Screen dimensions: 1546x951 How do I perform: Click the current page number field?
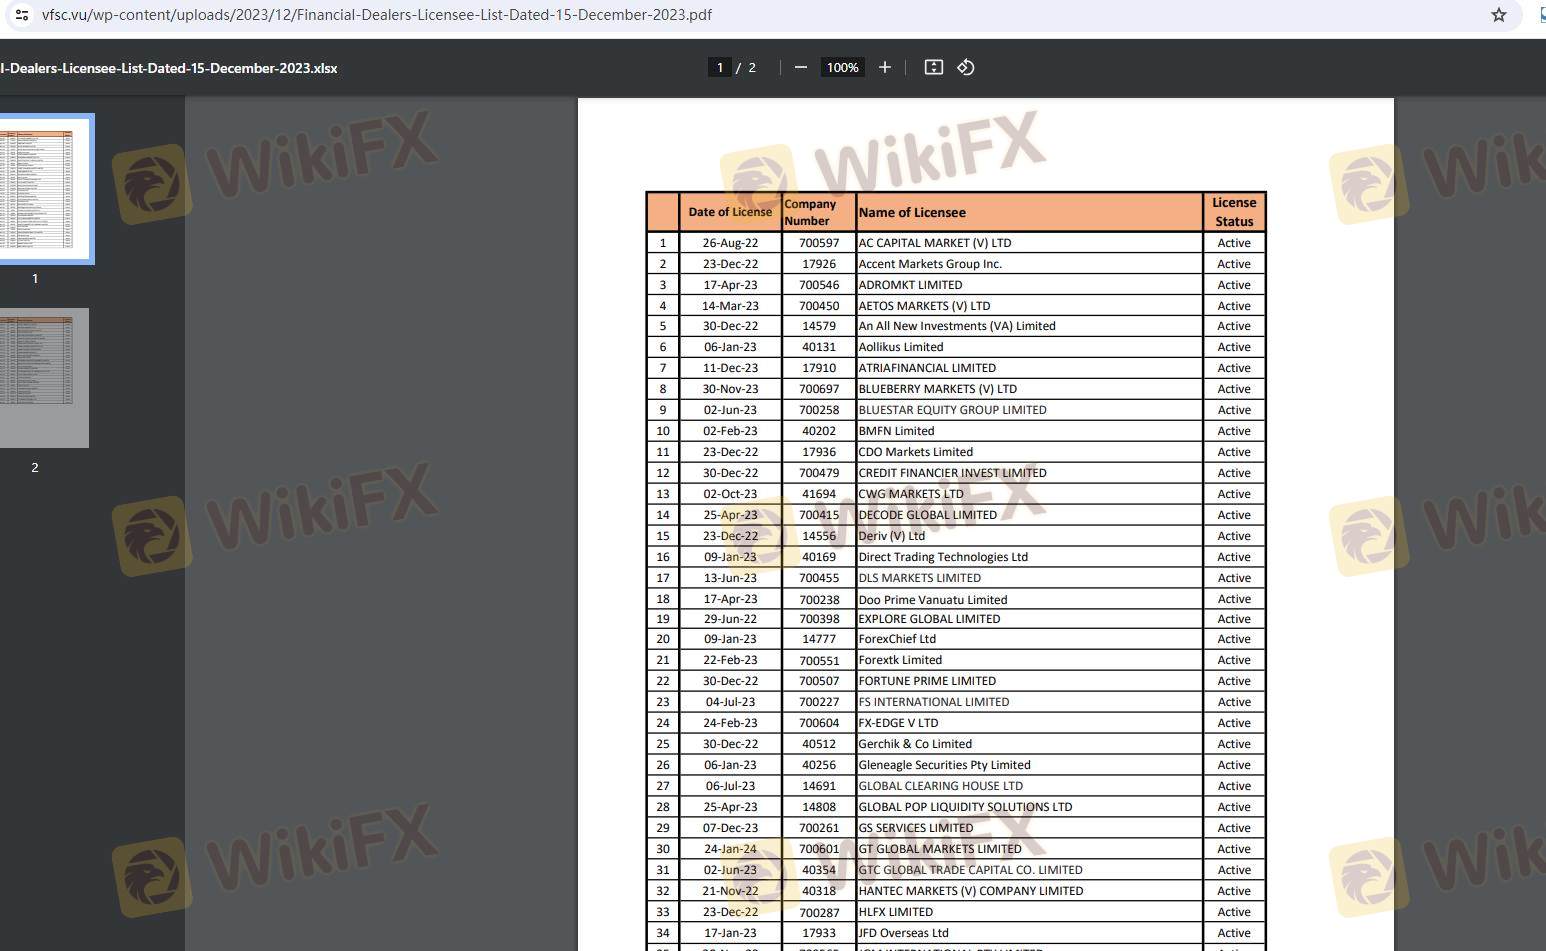coord(719,67)
